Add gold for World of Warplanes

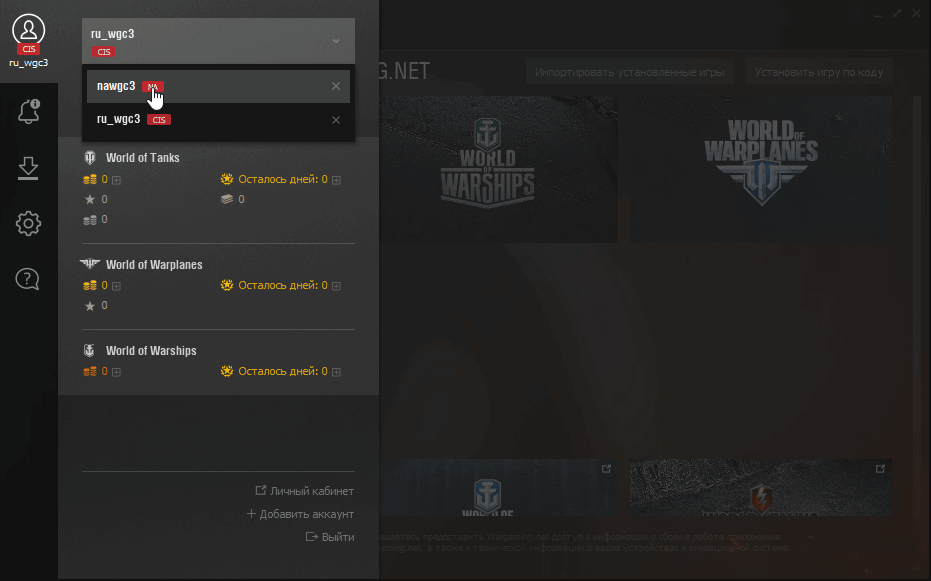(x=116, y=286)
